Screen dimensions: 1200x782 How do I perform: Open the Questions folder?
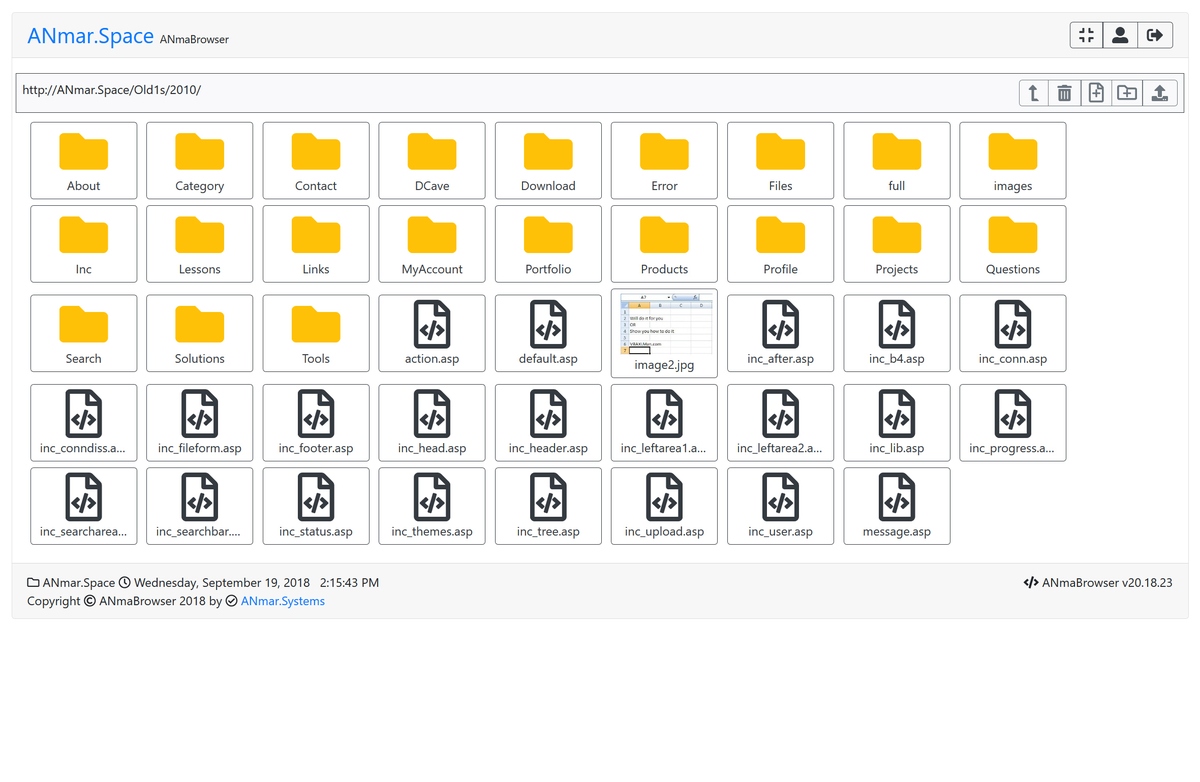pyautogui.click(x=1012, y=244)
